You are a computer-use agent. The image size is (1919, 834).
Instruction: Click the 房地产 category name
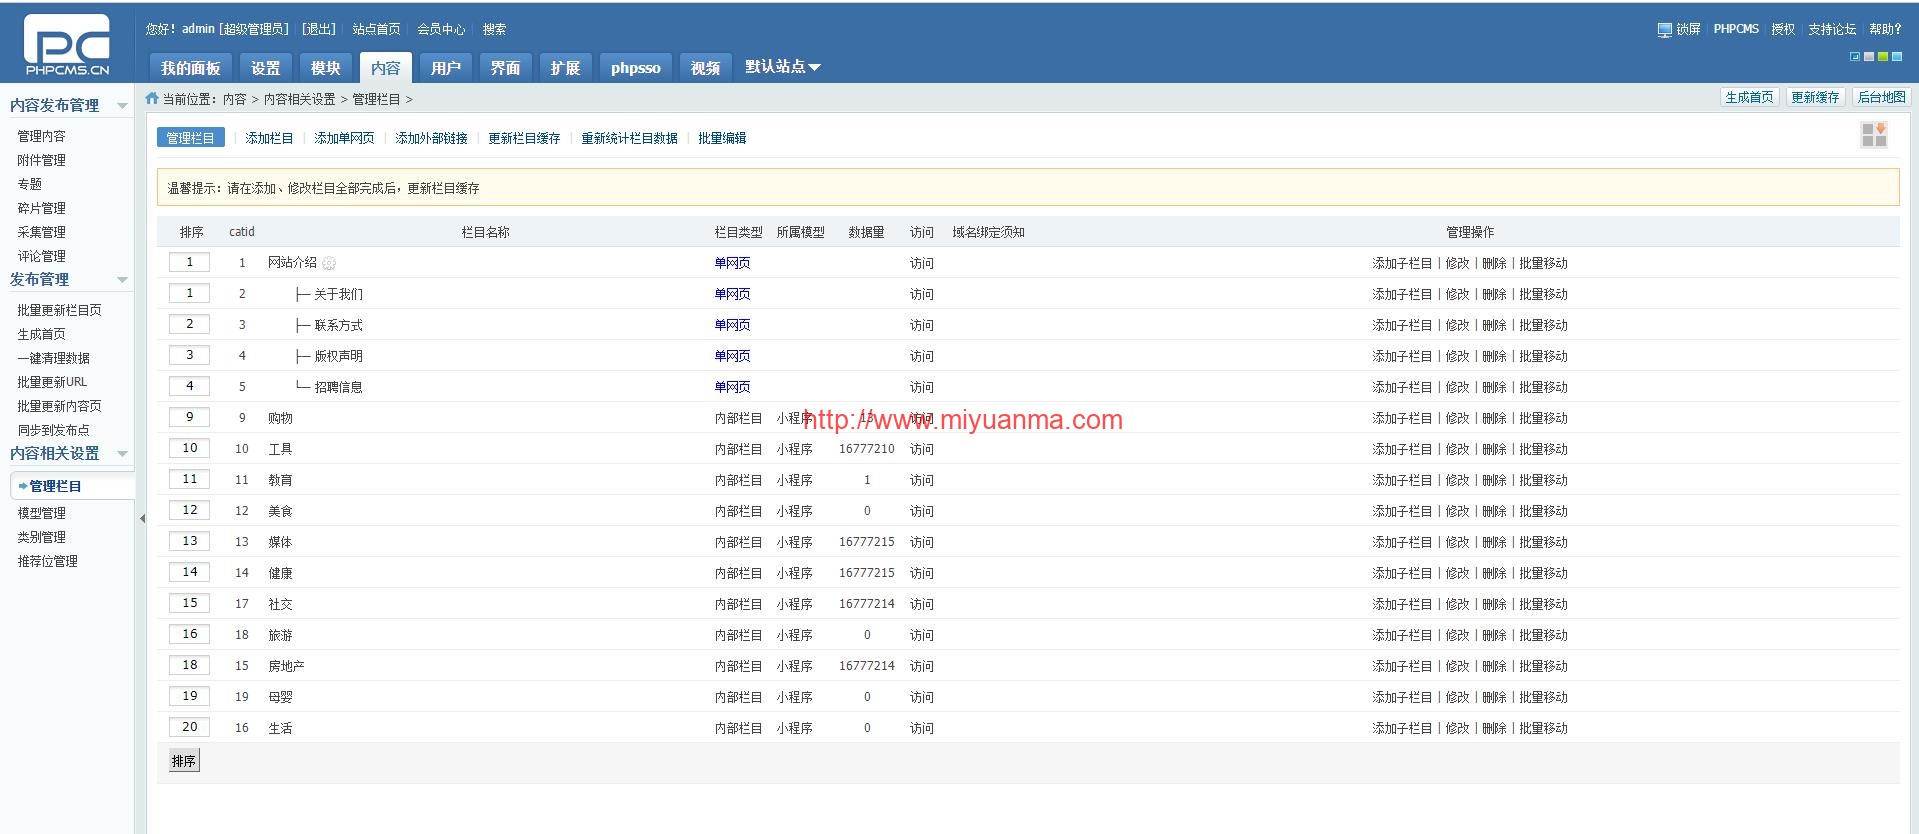point(286,666)
